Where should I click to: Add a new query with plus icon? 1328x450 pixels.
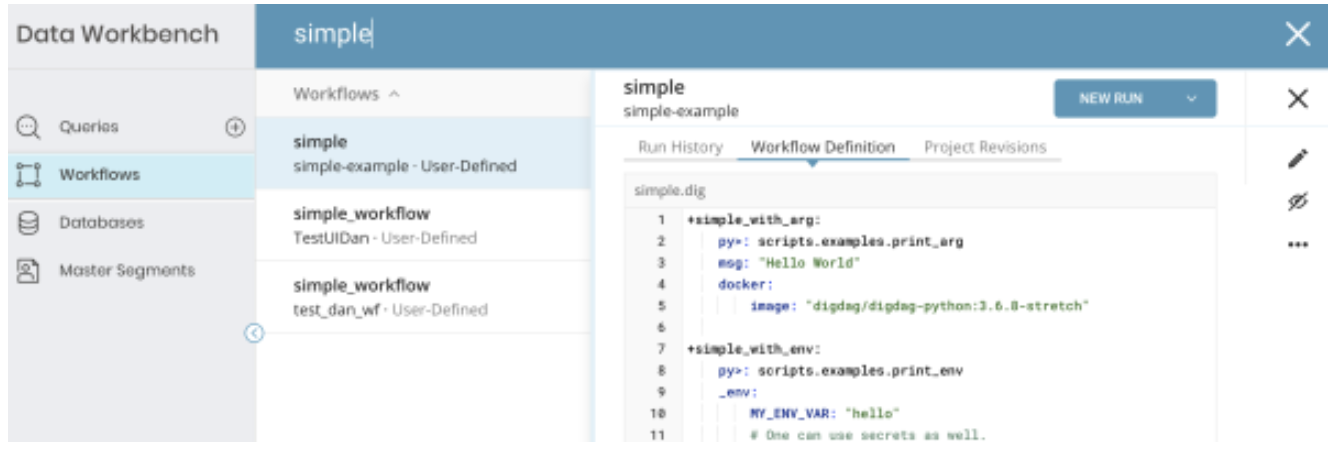(x=235, y=127)
